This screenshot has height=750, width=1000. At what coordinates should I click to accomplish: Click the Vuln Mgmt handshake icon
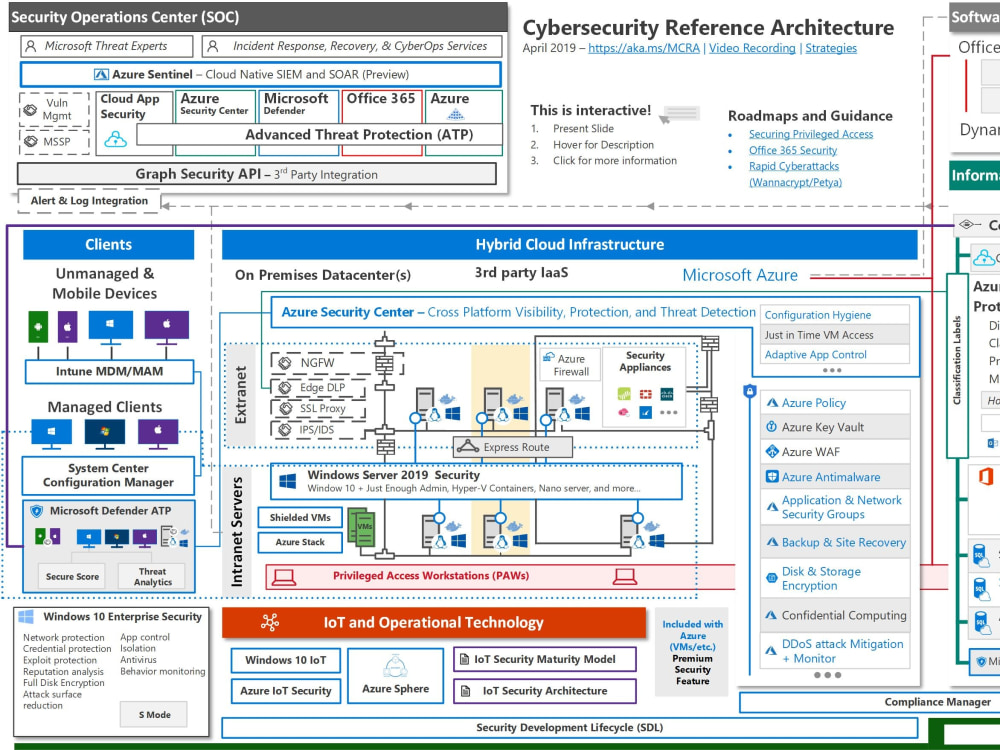[31, 110]
